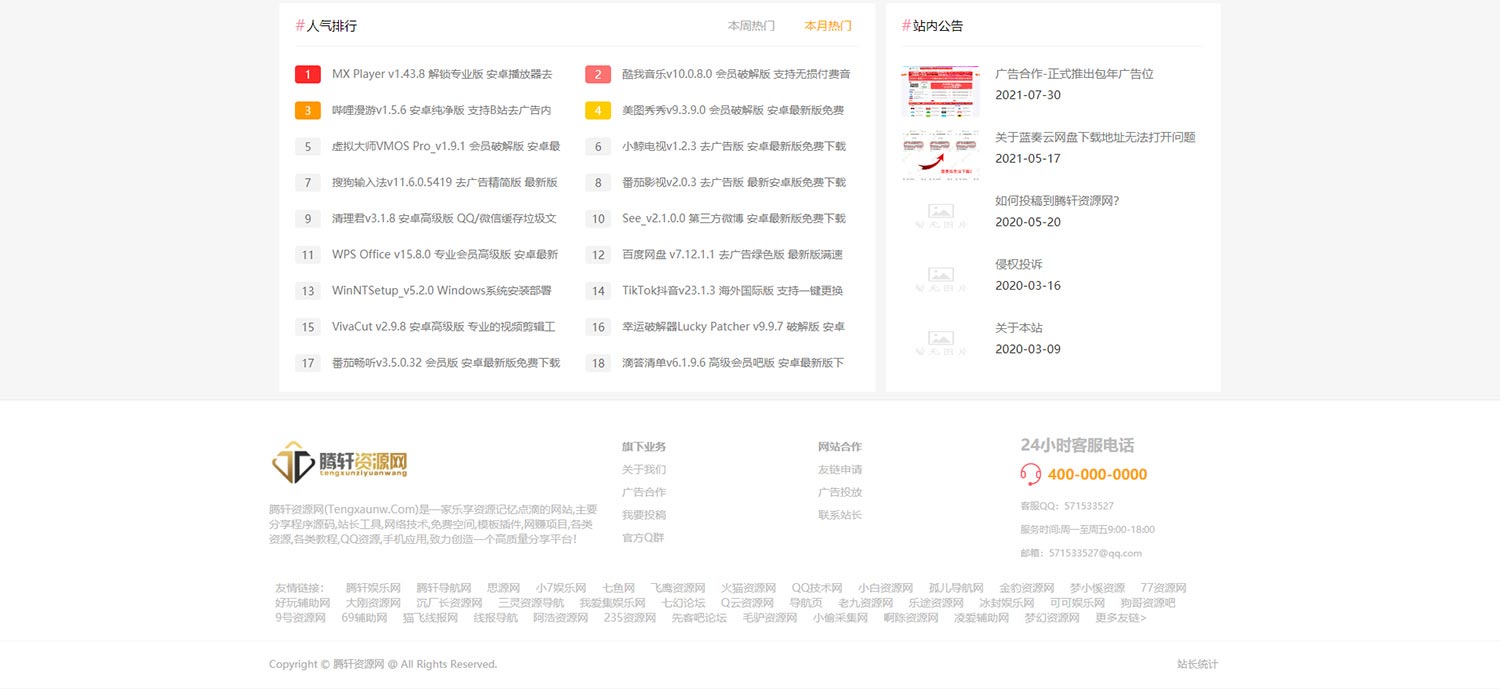Open 如何投稿到腾轩资源网? announcement

point(1057,201)
